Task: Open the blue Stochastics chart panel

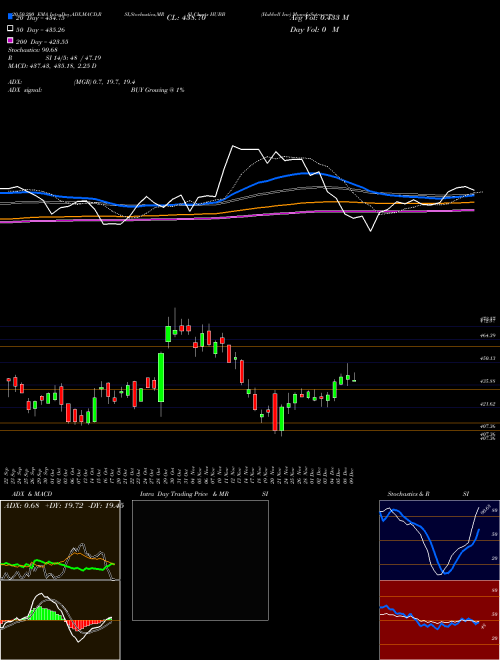Action: click(x=439, y=540)
